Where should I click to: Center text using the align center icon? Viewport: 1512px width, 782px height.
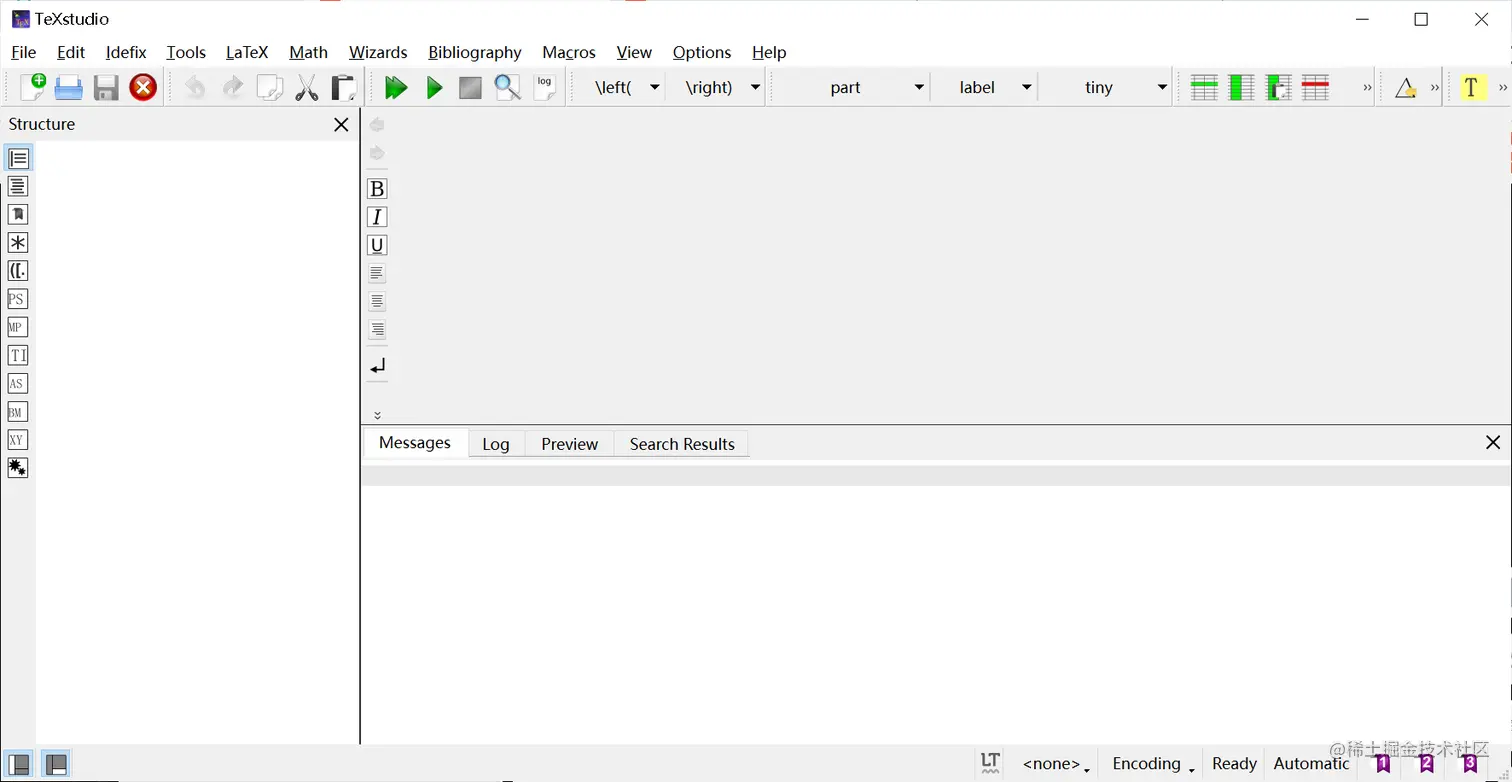coord(377,301)
